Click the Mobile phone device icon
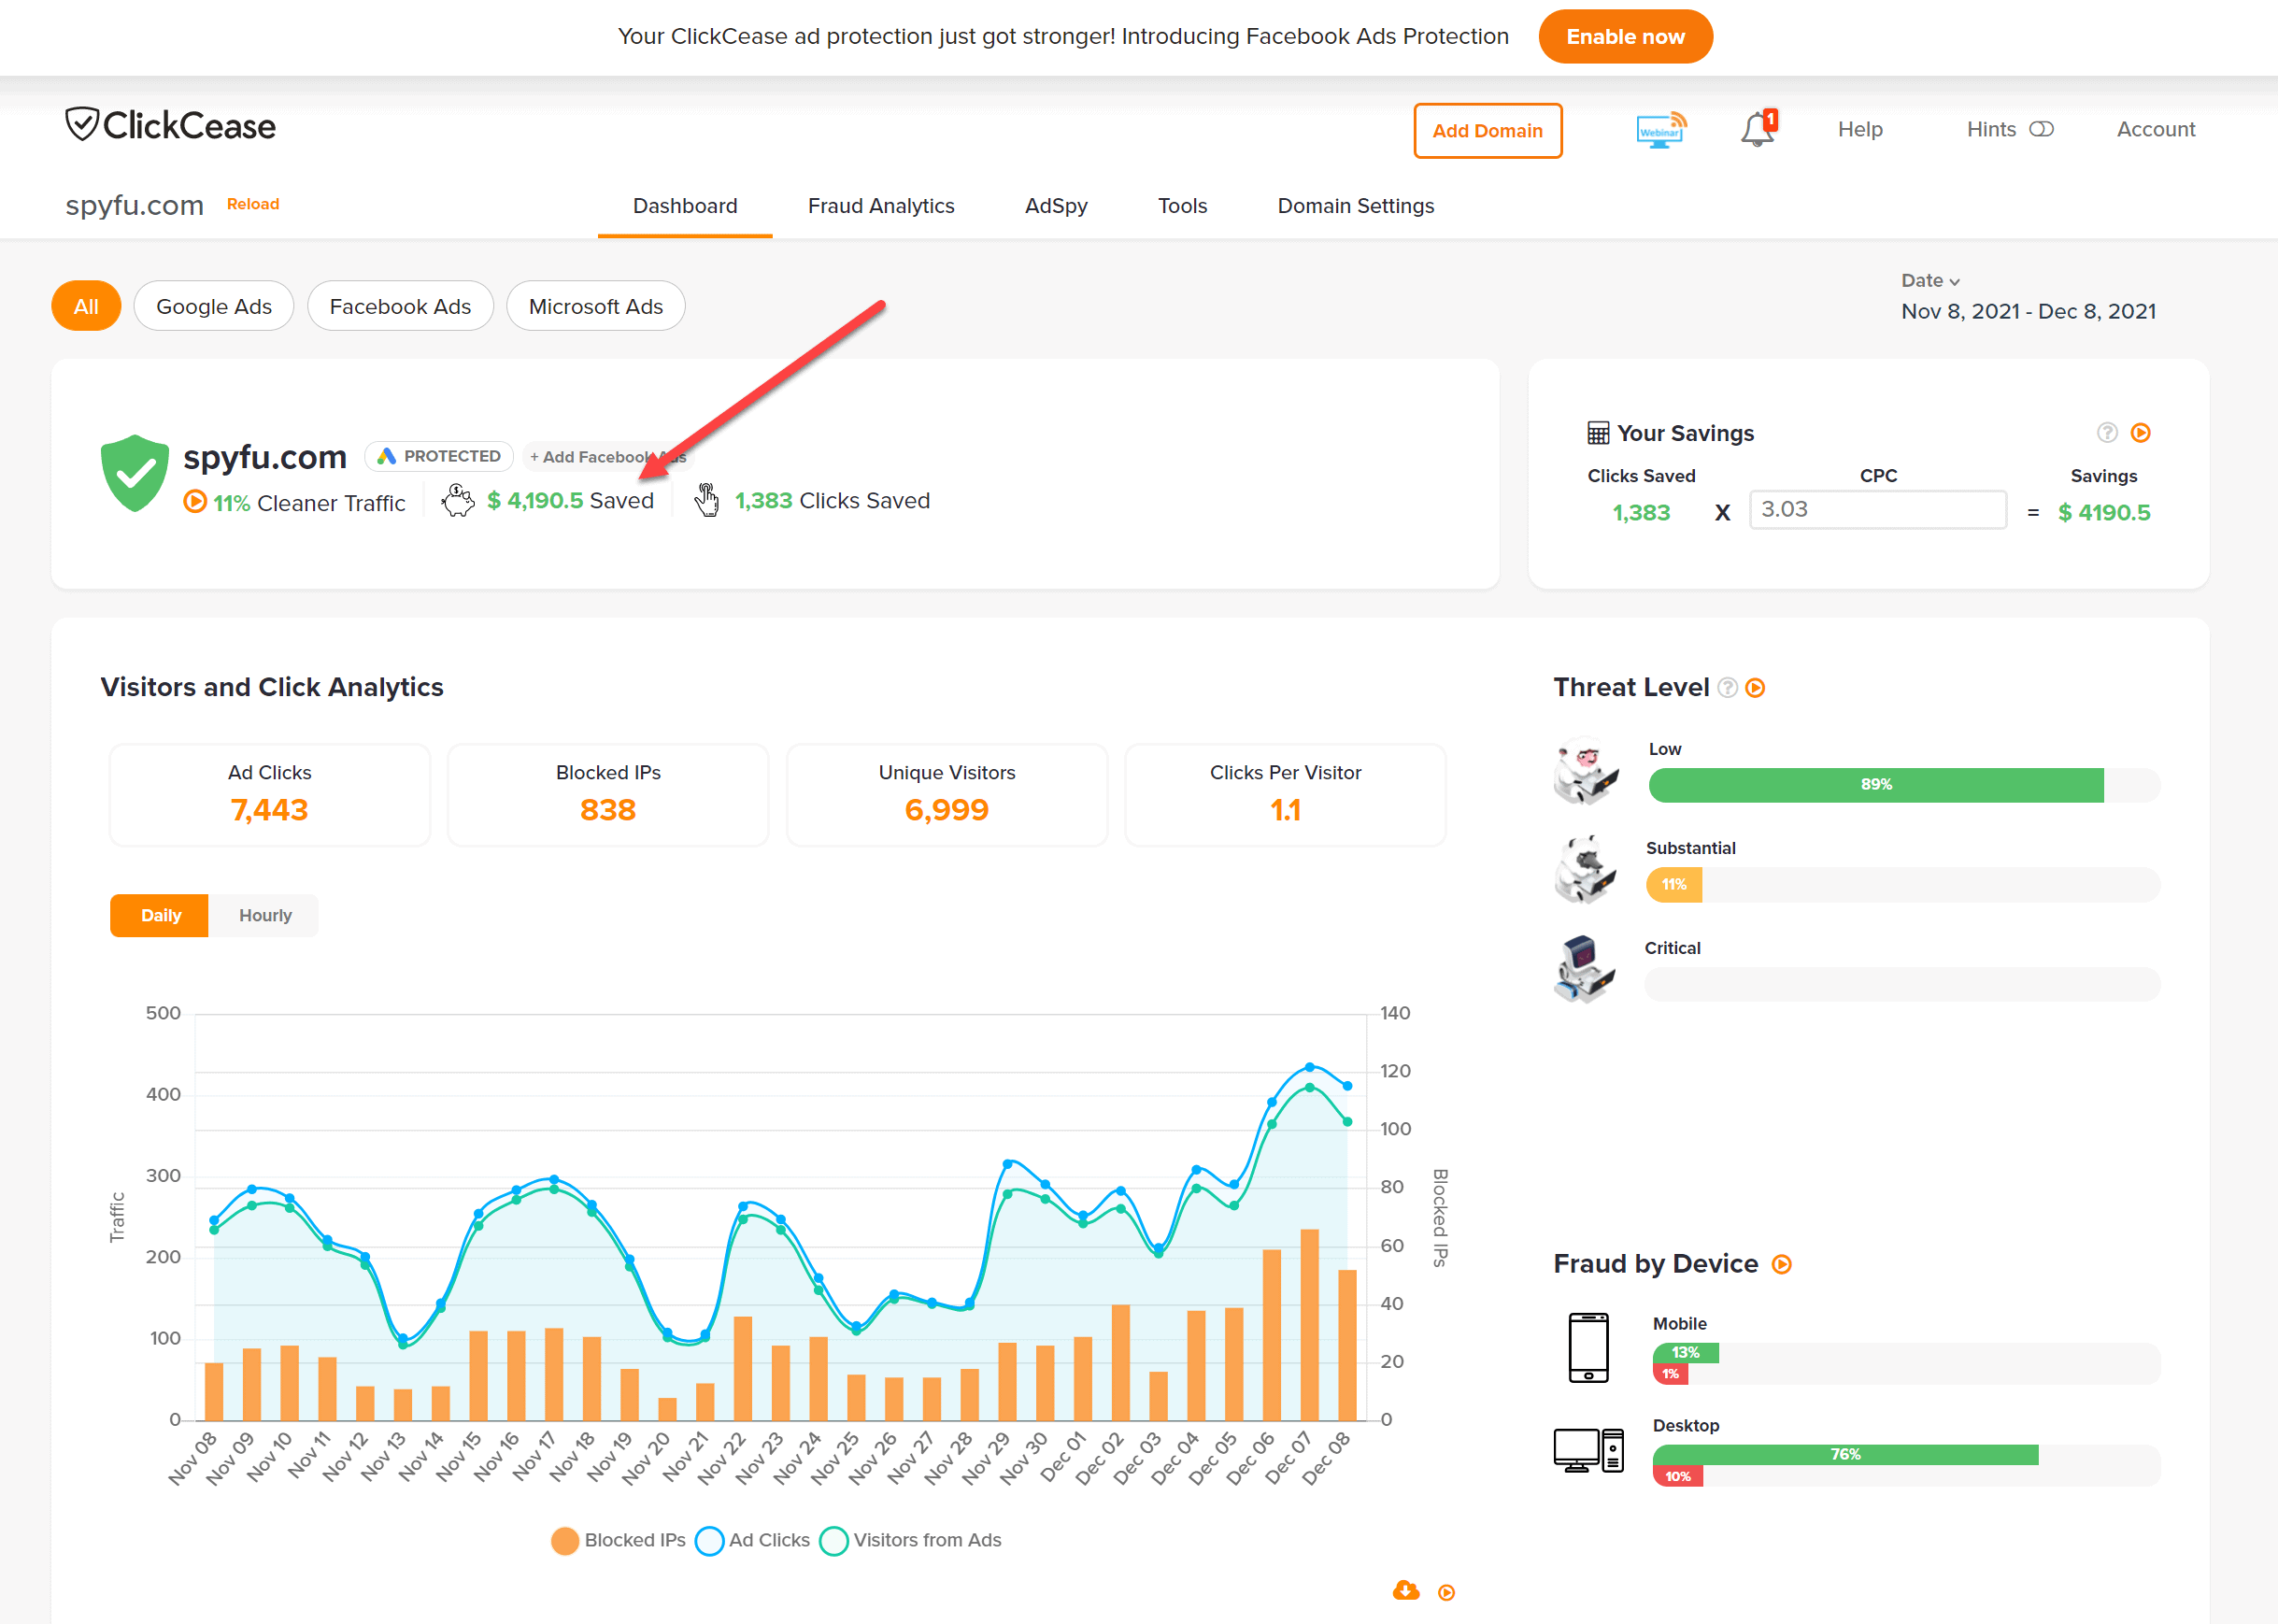This screenshot has height=1624, width=2278. [x=1589, y=1348]
